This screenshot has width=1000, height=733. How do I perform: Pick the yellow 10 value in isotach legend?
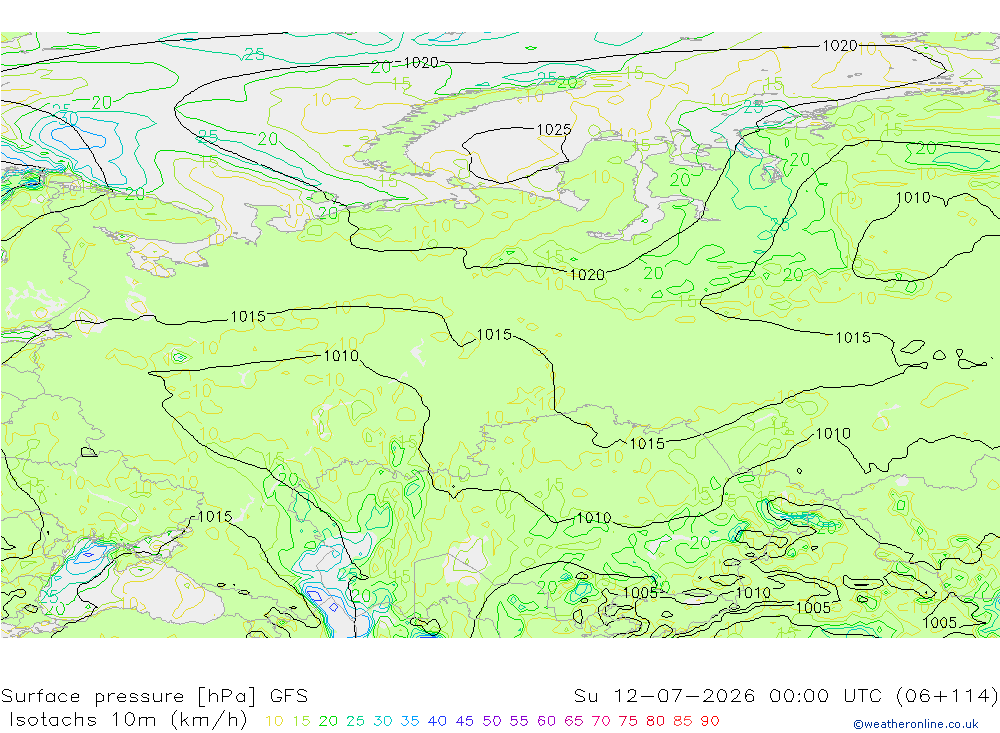click(274, 721)
